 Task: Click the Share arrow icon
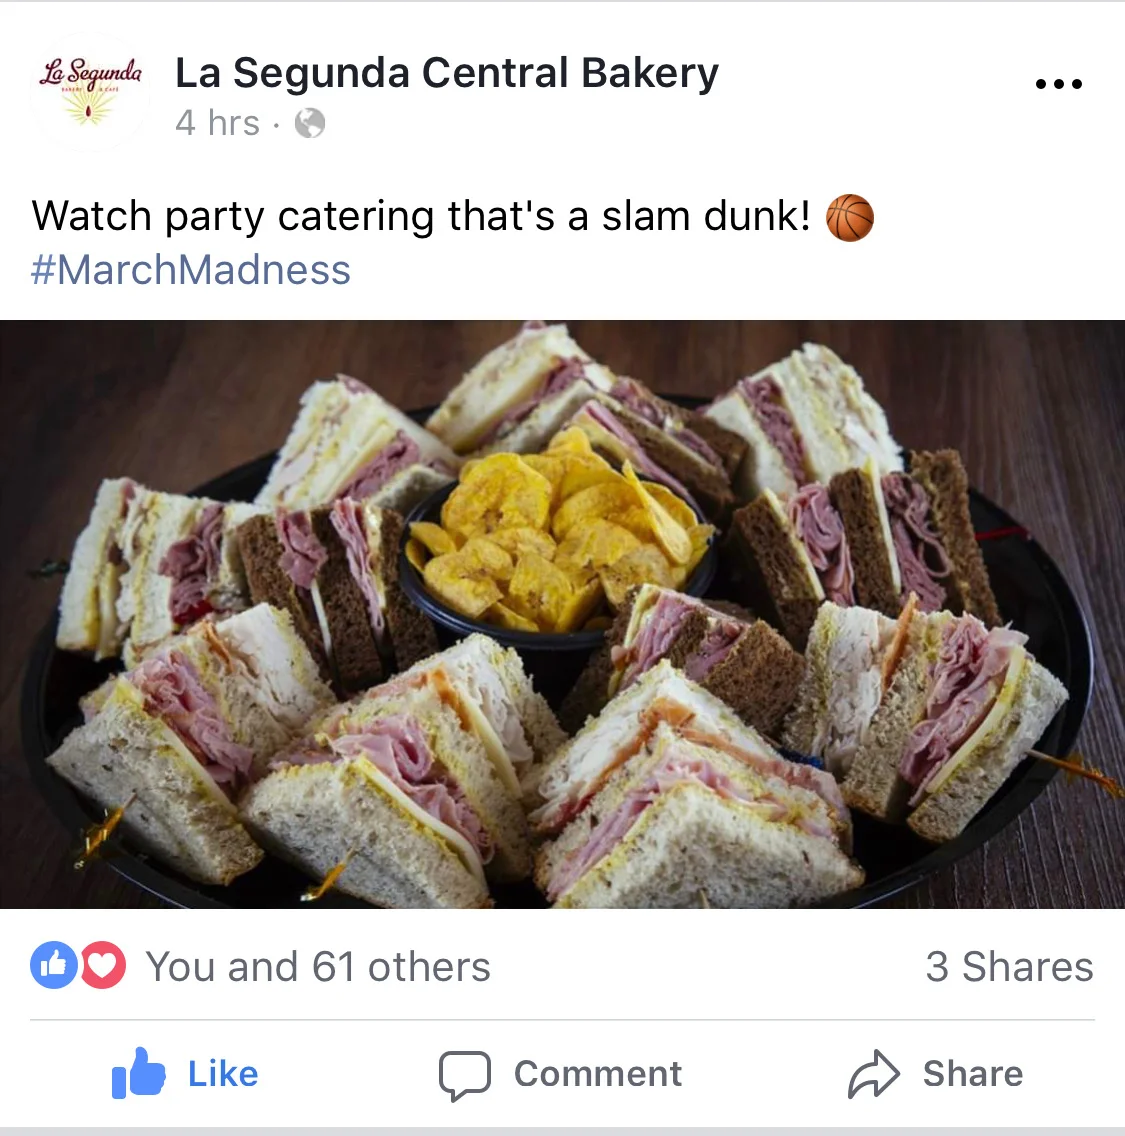point(874,1073)
